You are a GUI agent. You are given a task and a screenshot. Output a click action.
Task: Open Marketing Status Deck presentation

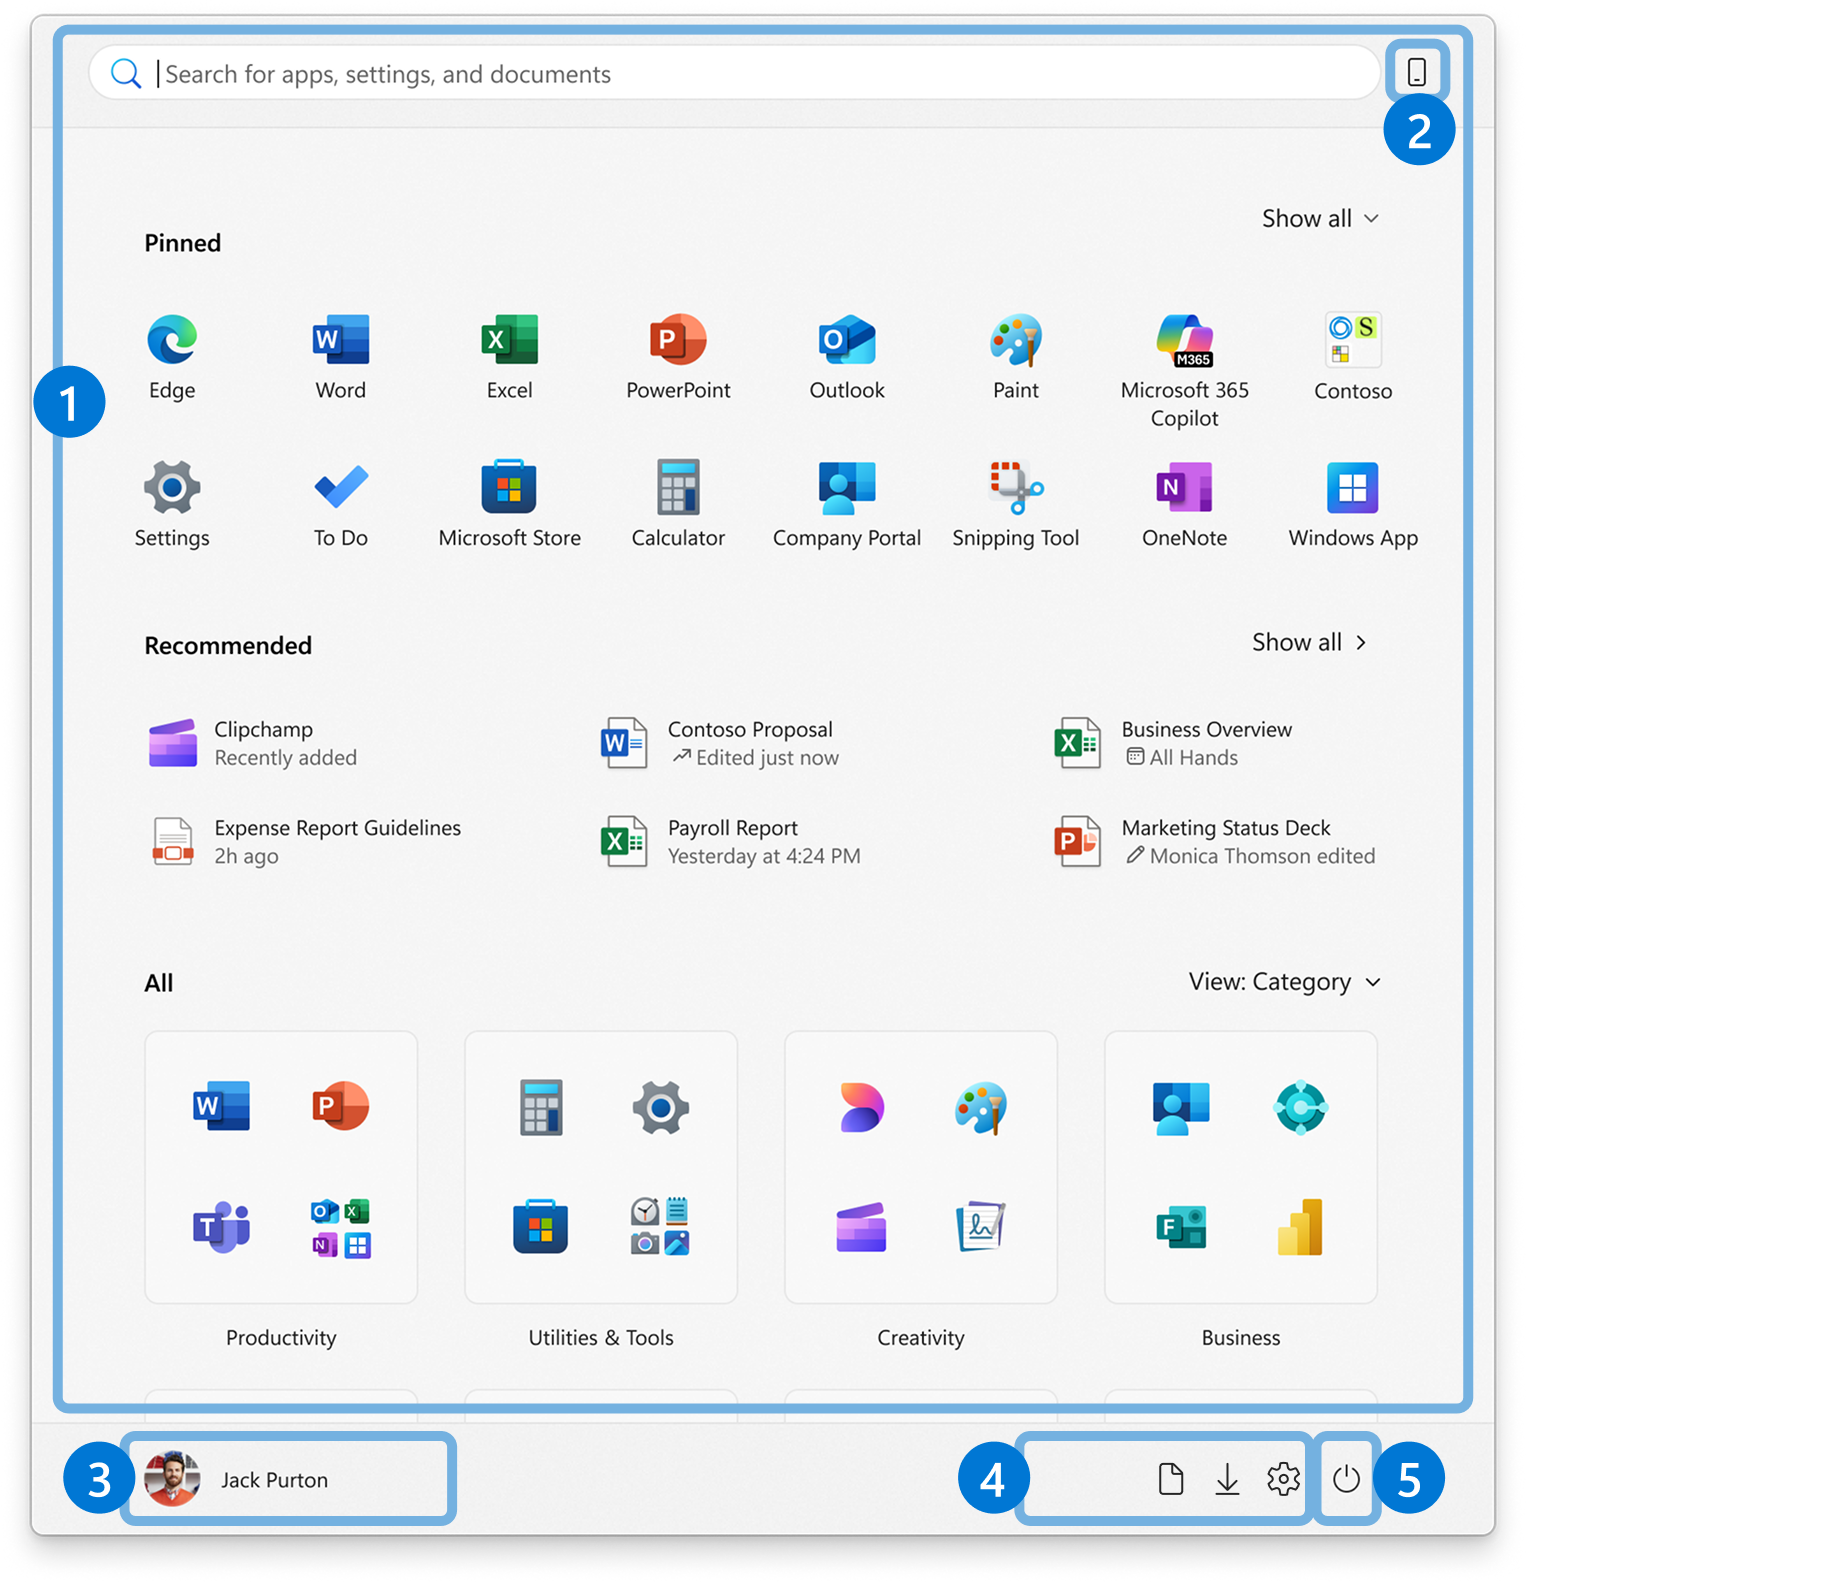click(1216, 842)
